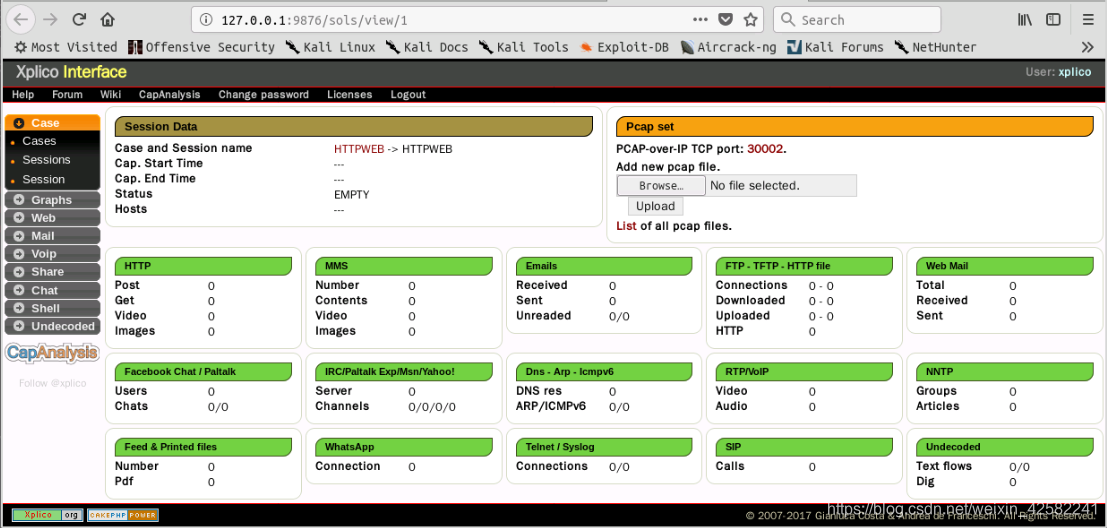Viewport: 1107px width, 528px height.
Task: Click the Dns - Arp - Icmpv6 header
Action: click(604, 371)
